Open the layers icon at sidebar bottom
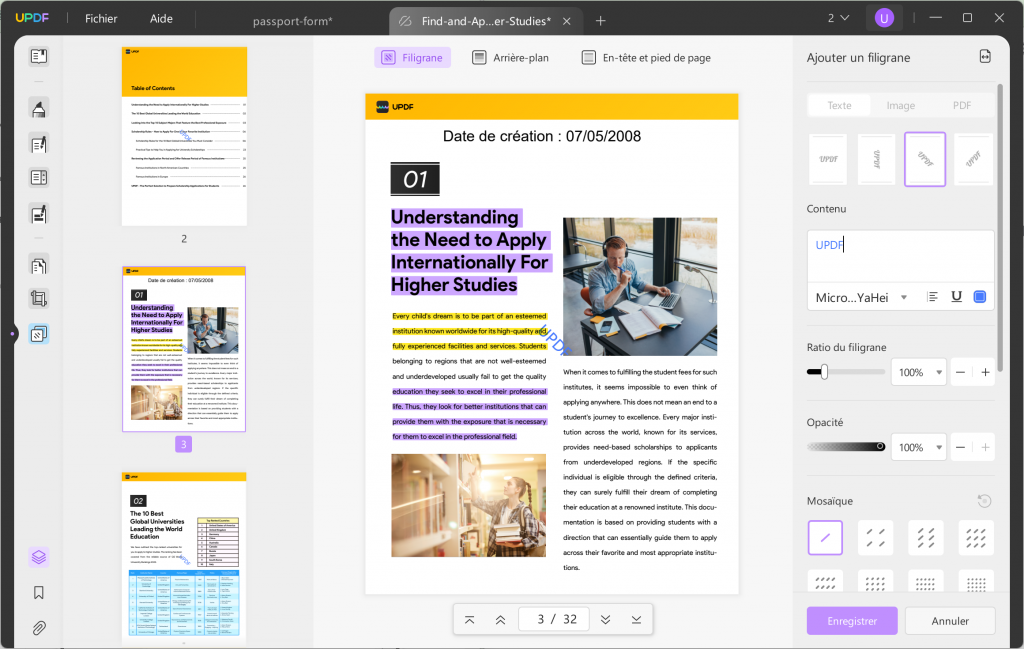1024x649 pixels. click(x=38, y=557)
